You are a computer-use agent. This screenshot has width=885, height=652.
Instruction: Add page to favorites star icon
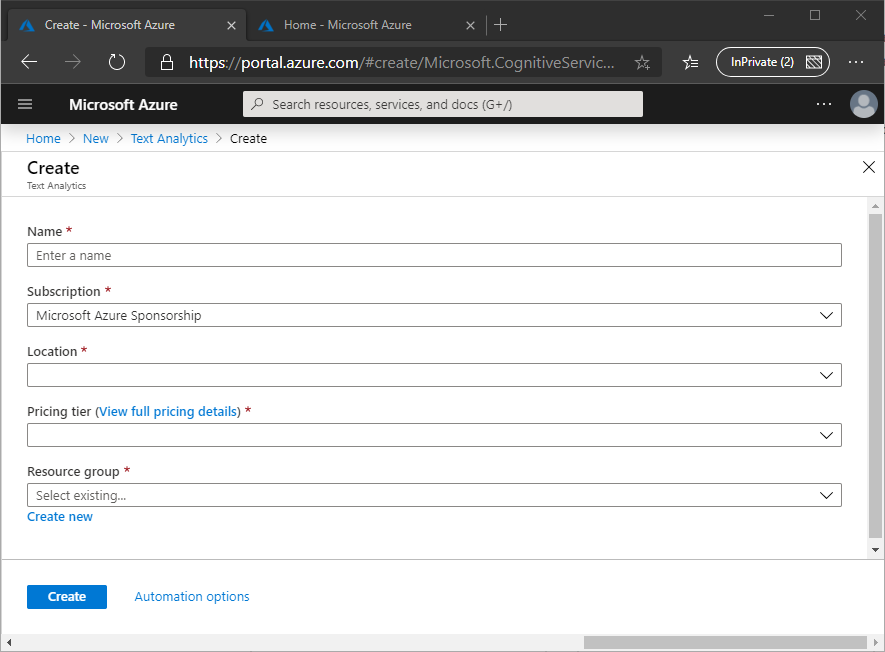[642, 62]
